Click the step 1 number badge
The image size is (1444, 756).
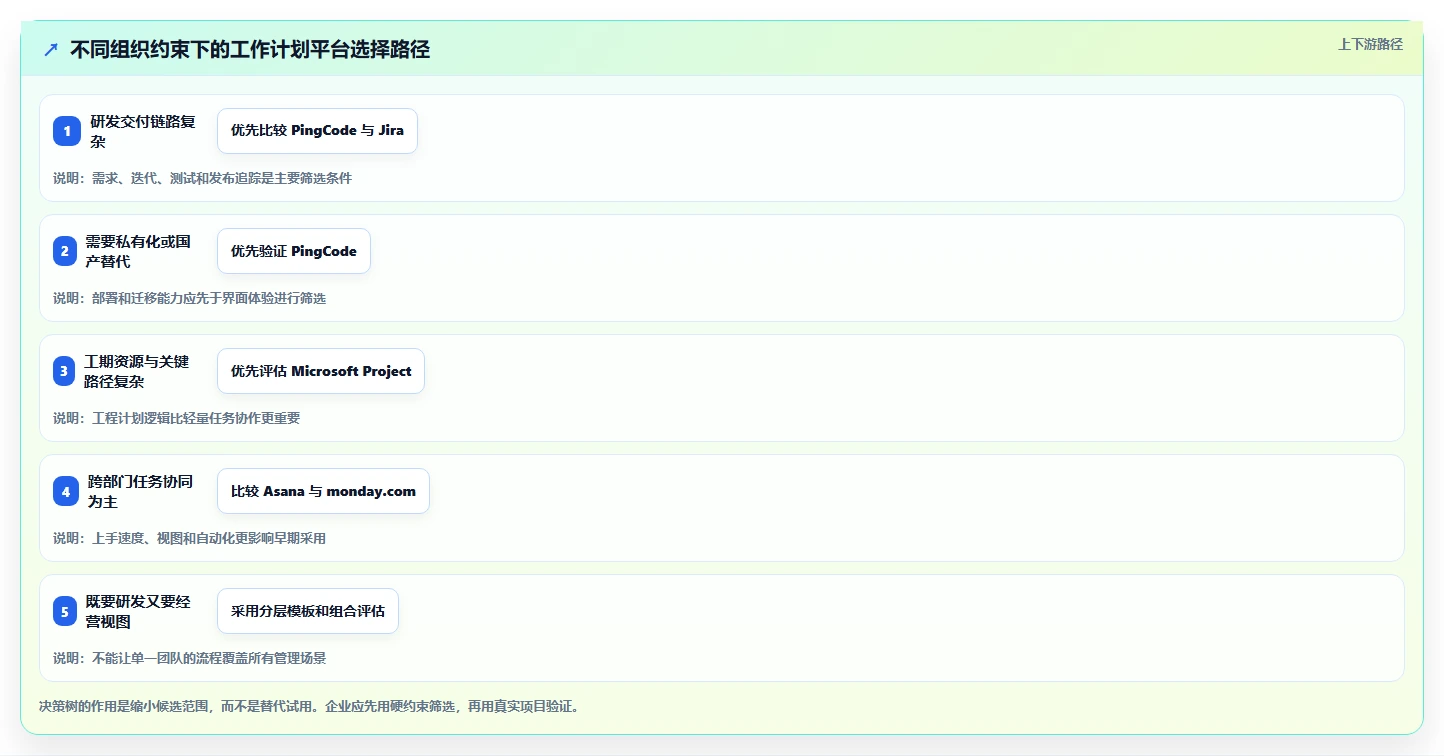point(67,131)
